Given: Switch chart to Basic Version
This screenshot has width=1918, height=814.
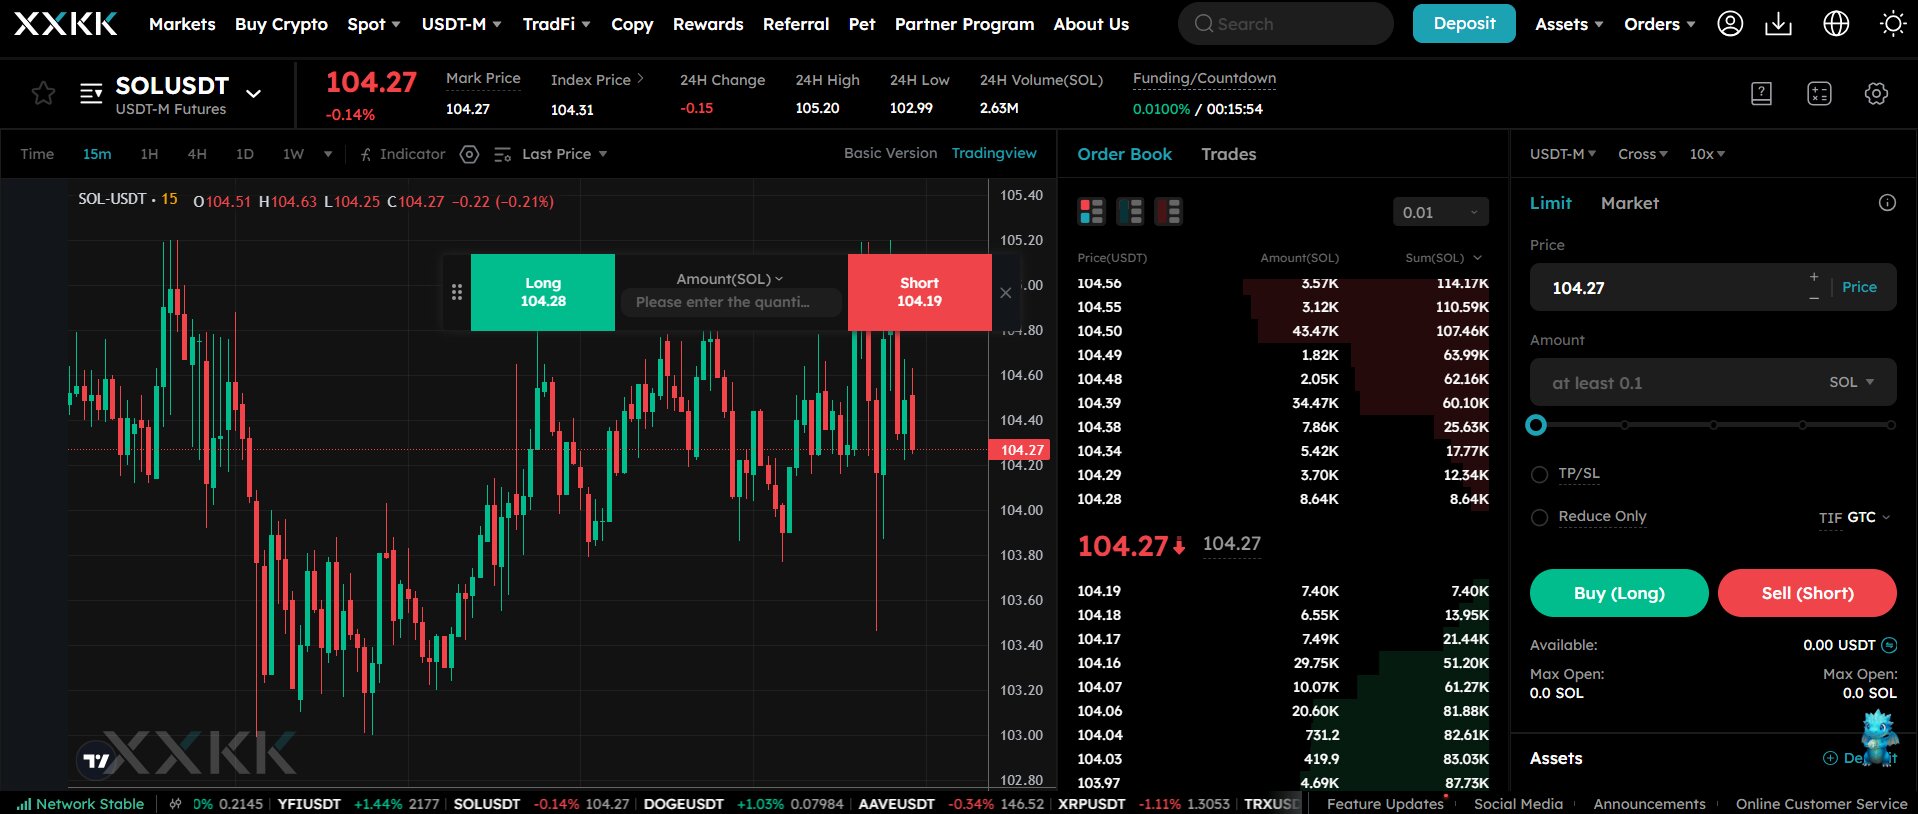Looking at the screenshot, I should 890,153.
